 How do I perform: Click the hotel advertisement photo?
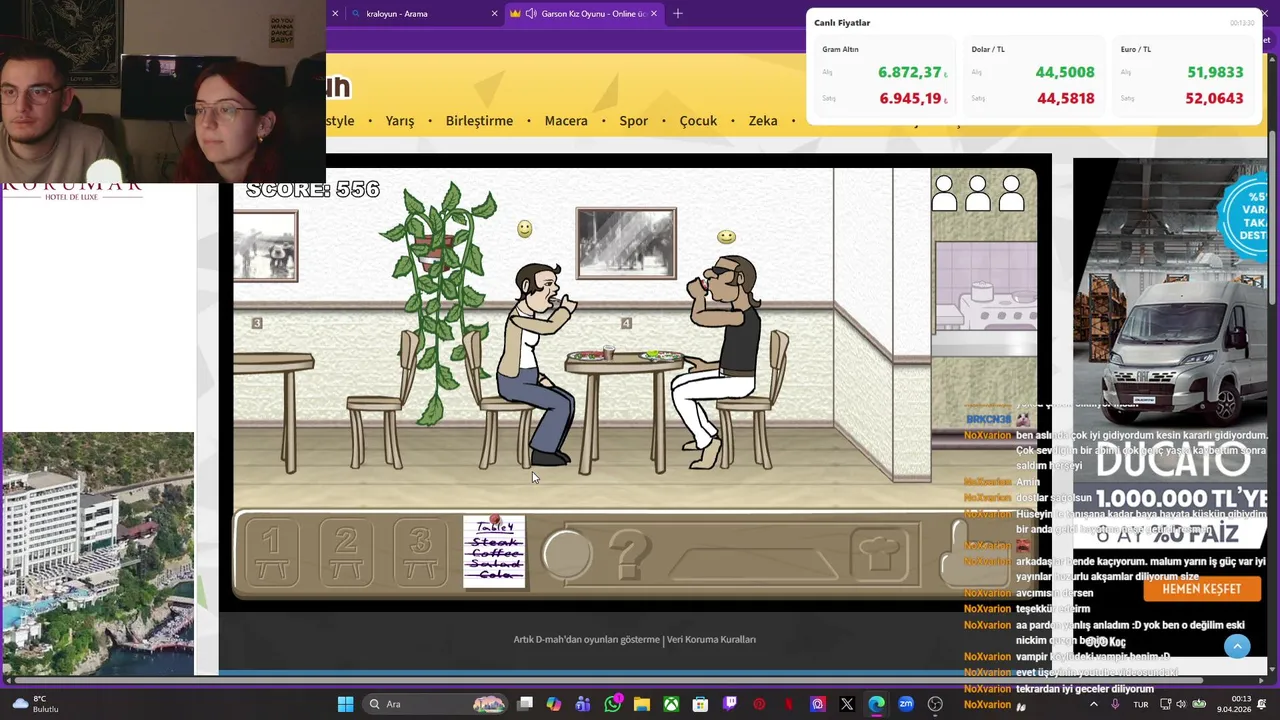point(98,553)
